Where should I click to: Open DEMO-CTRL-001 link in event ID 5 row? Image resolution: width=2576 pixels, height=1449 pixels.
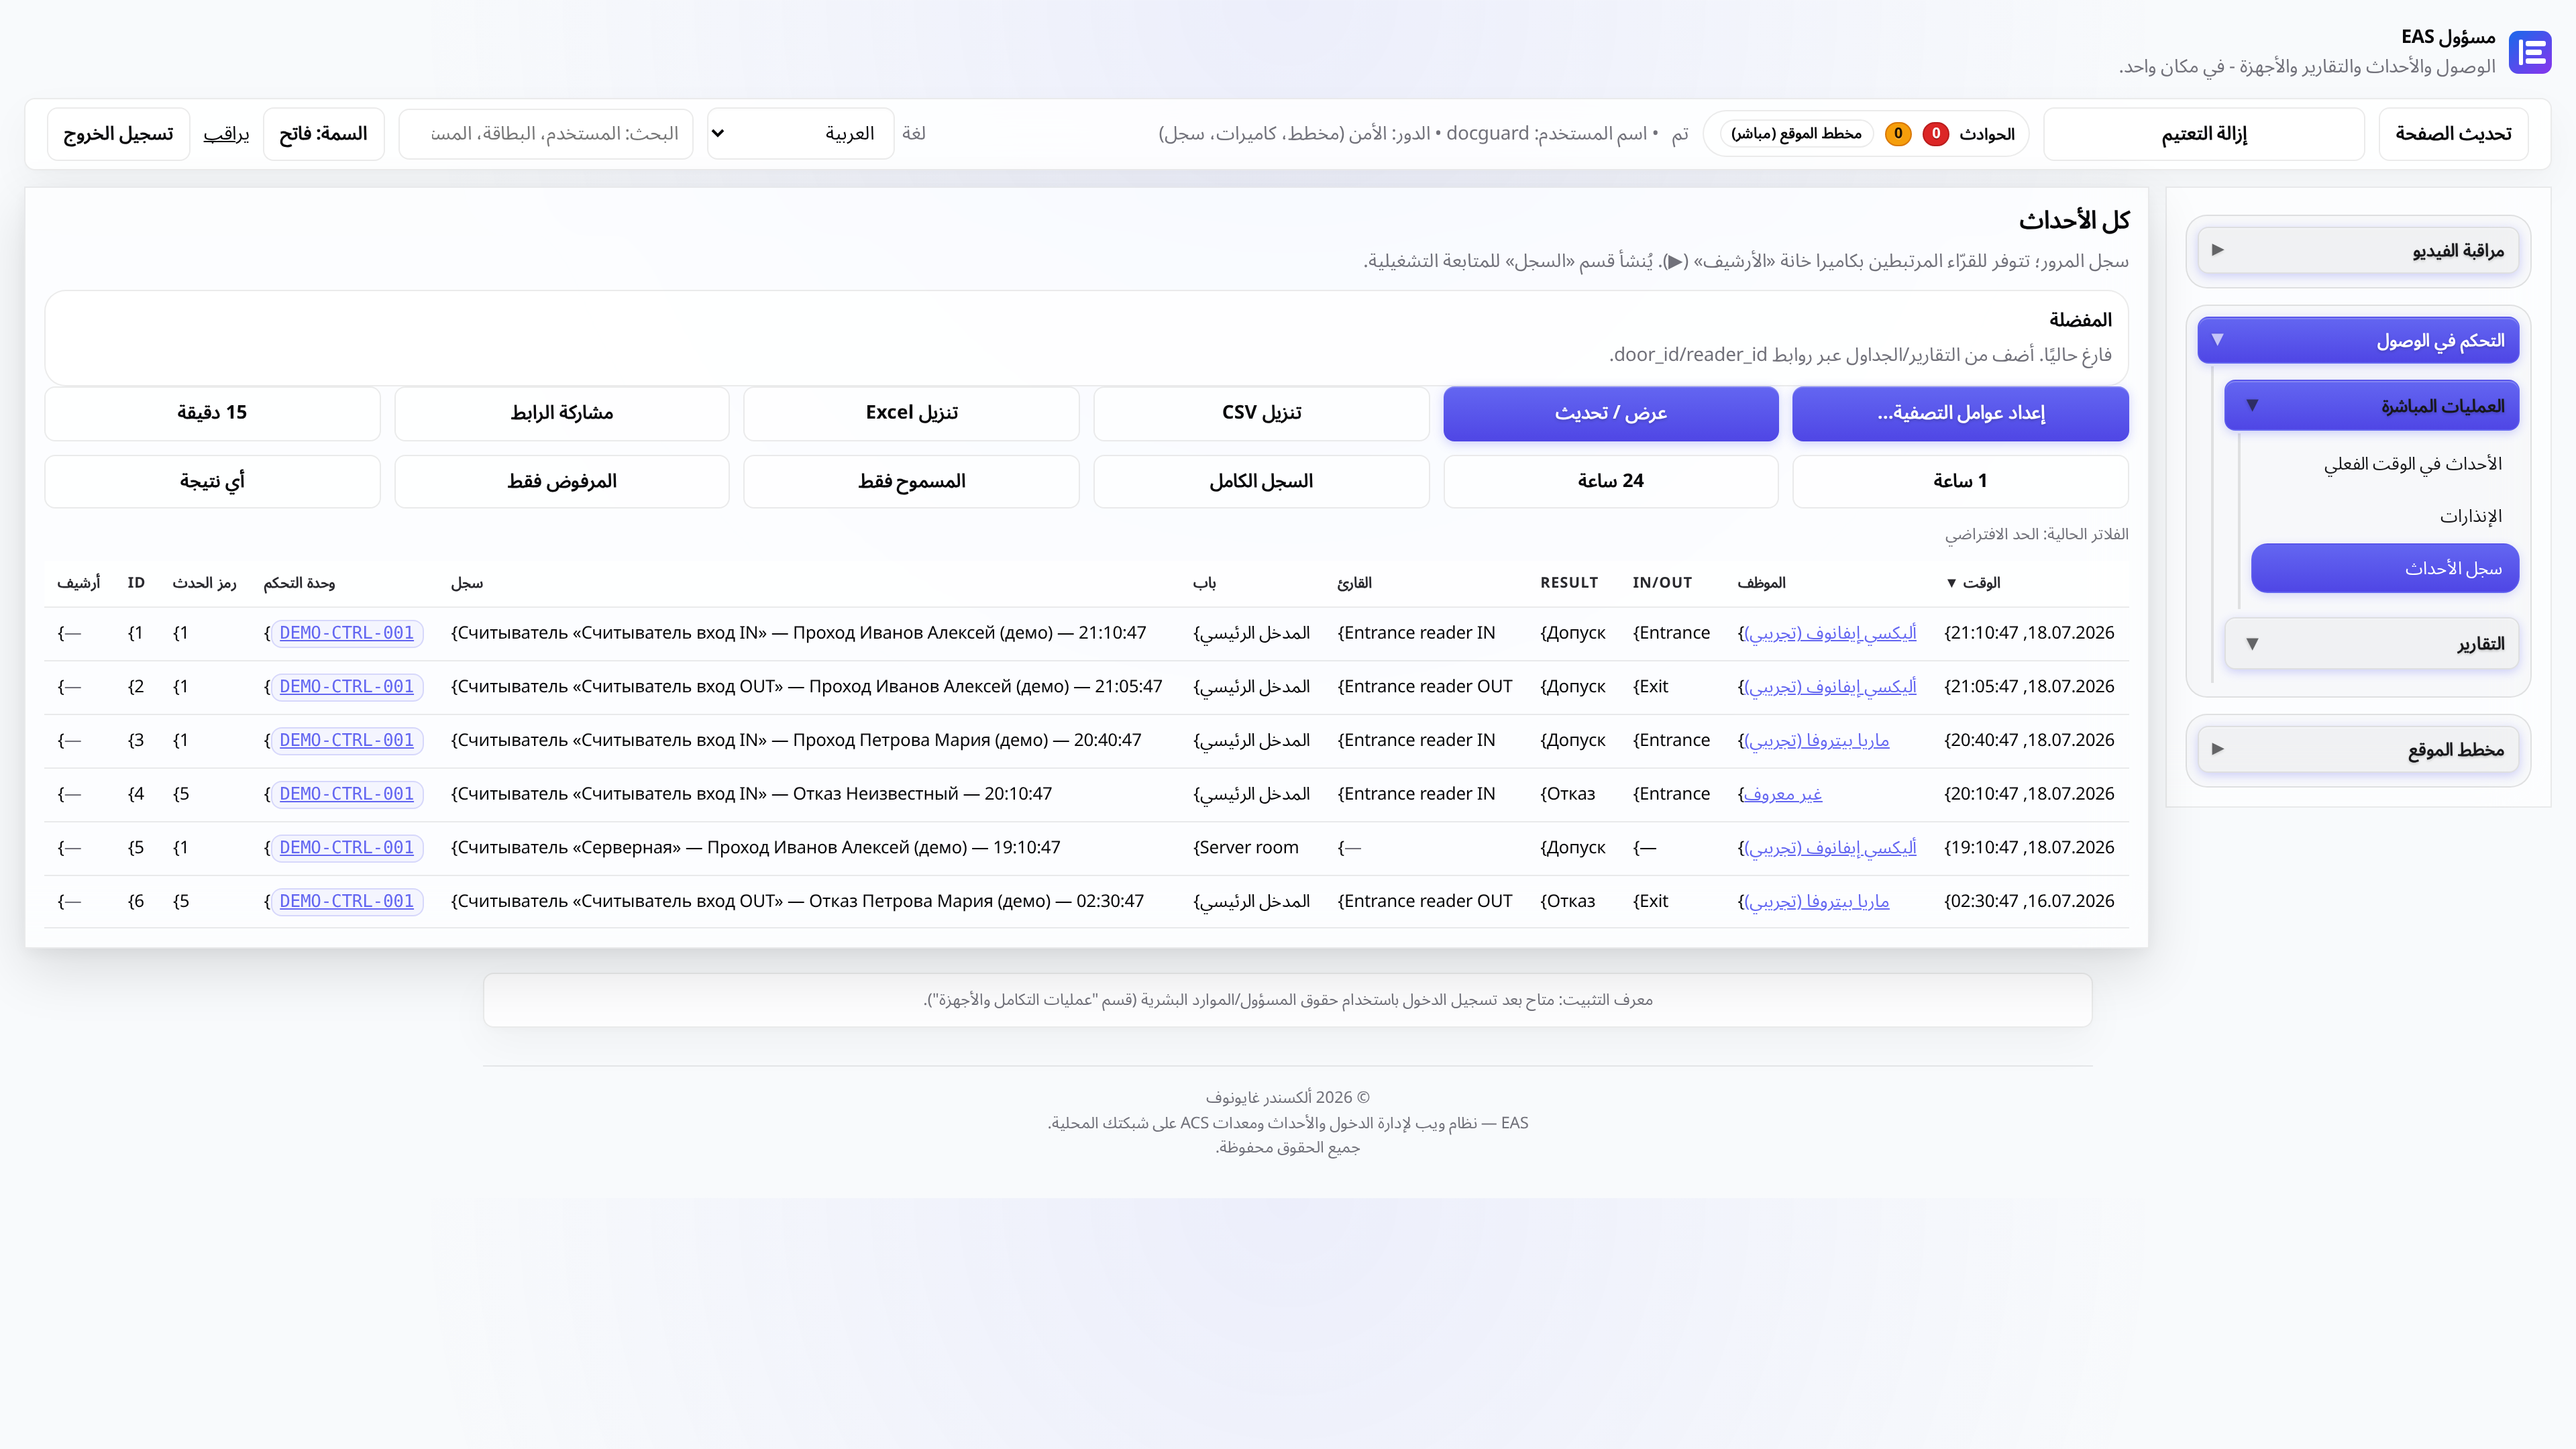pos(347,848)
